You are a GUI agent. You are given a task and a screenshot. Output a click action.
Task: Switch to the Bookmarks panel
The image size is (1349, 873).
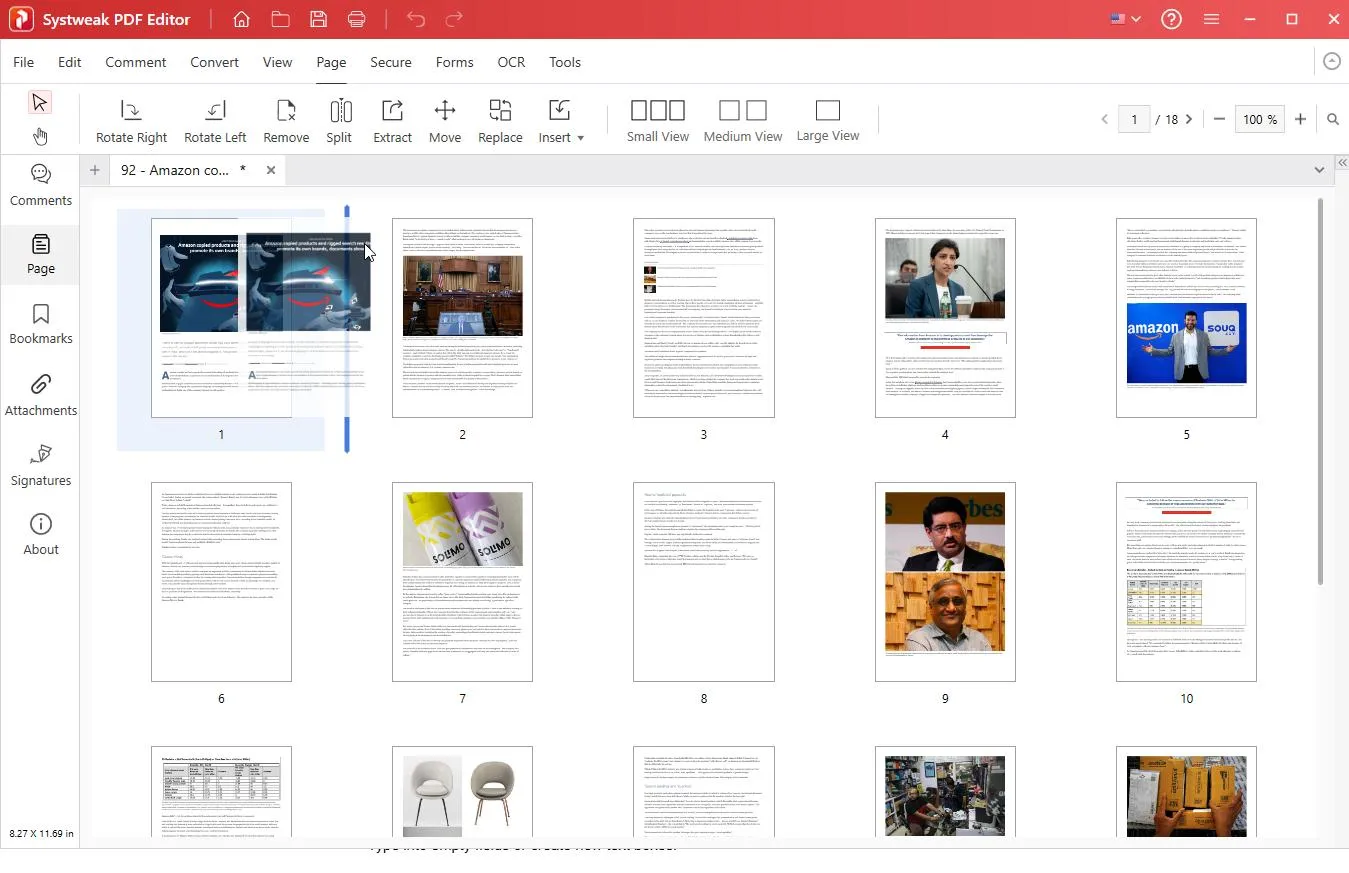click(x=40, y=322)
